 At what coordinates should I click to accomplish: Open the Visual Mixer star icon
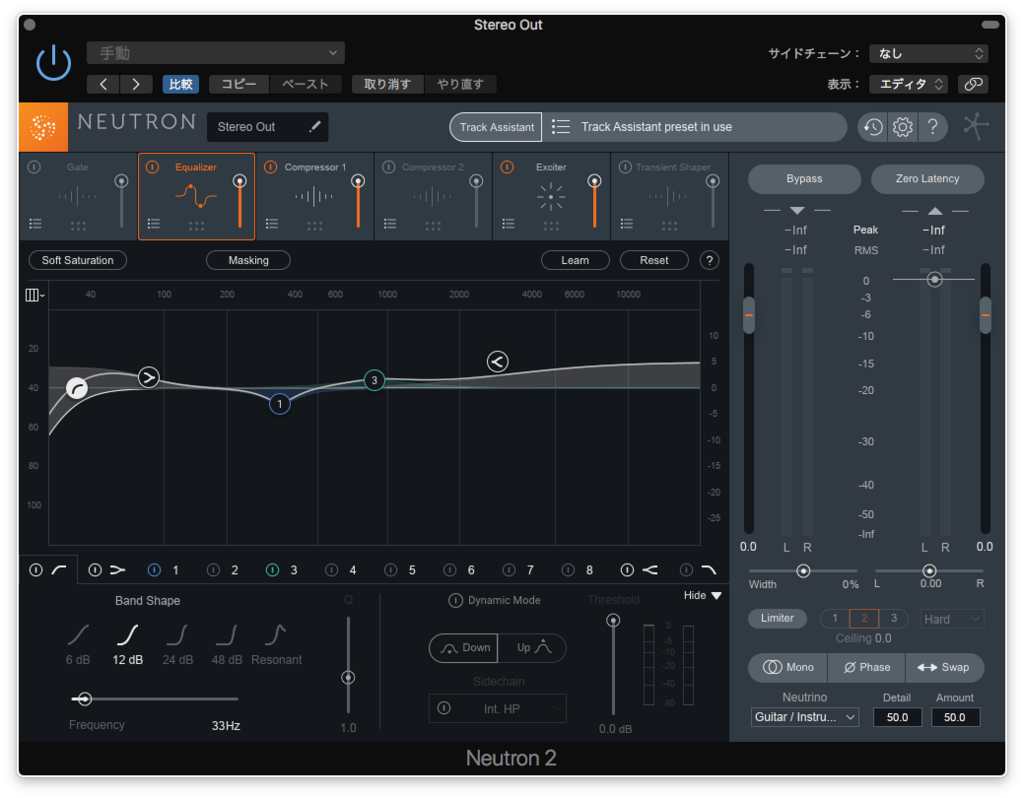pos(976,126)
